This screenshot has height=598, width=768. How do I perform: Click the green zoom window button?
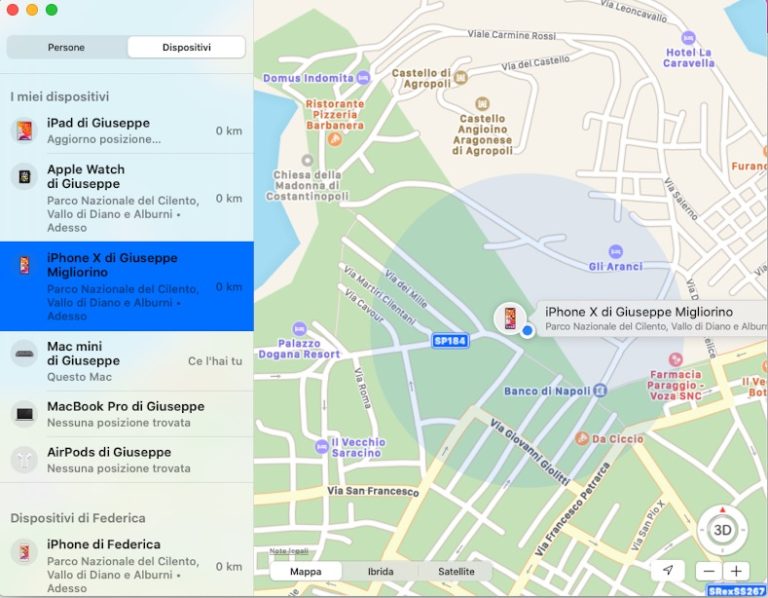pyautogui.click(x=51, y=10)
